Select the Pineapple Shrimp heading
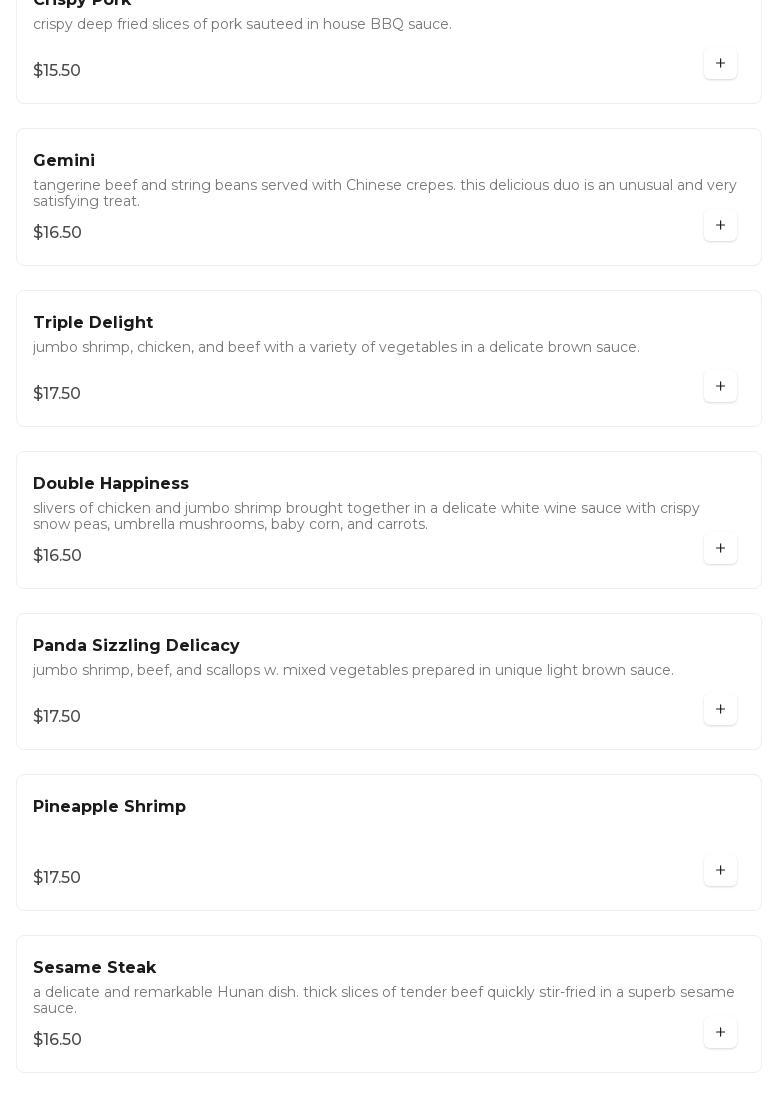 [109, 807]
